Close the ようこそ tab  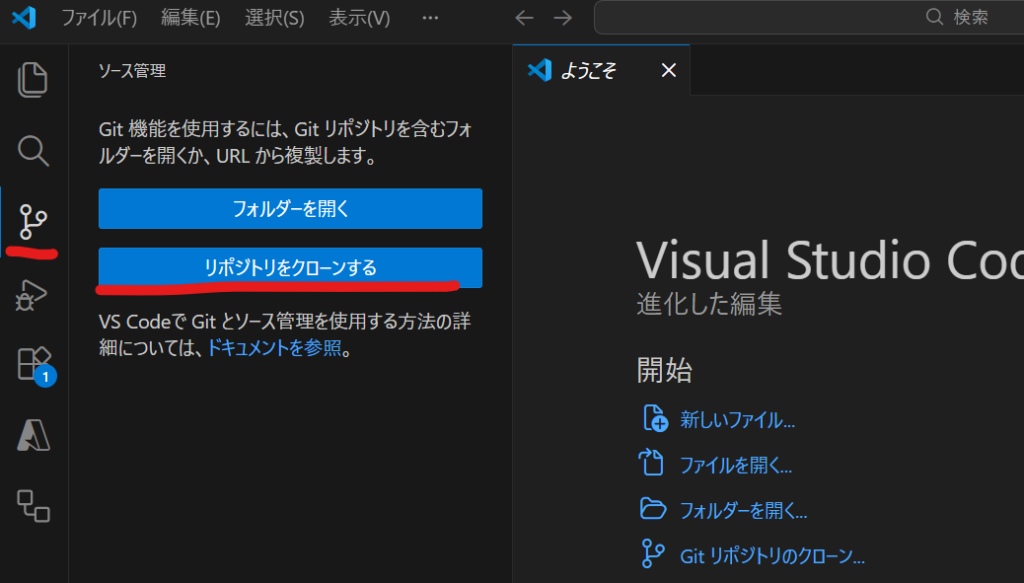(669, 70)
